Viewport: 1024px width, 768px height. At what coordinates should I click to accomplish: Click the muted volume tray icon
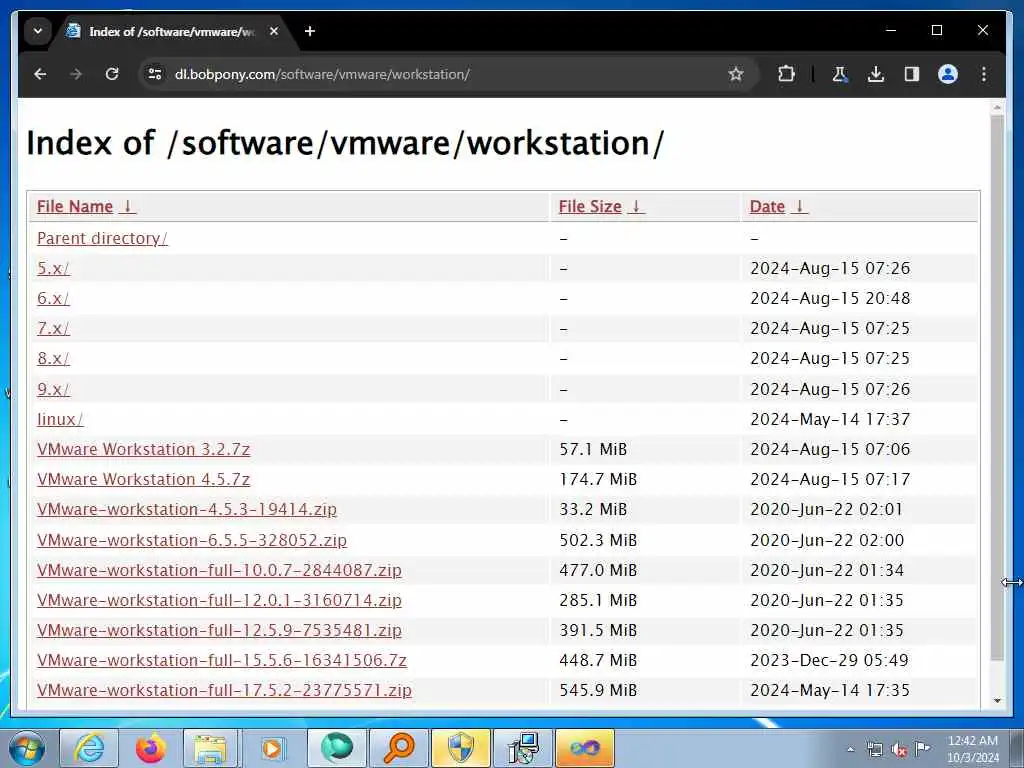(x=899, y=750)
